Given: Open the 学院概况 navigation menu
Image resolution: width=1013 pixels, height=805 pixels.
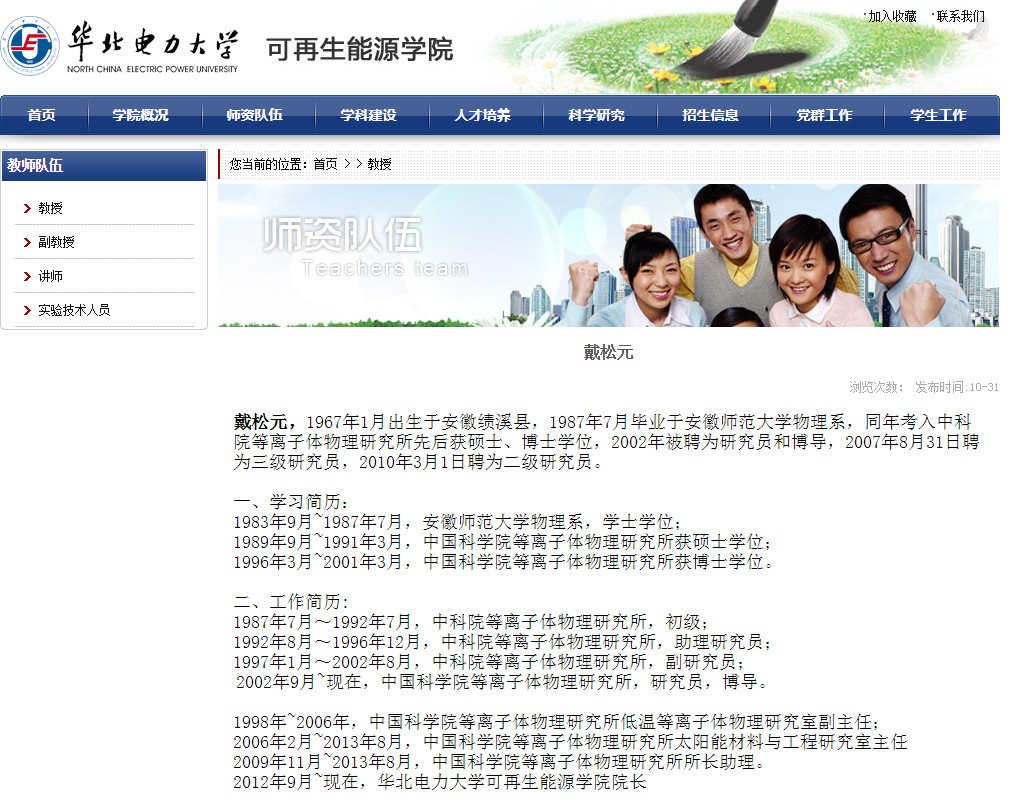Looking at the screenshot, I should point(141,115).
